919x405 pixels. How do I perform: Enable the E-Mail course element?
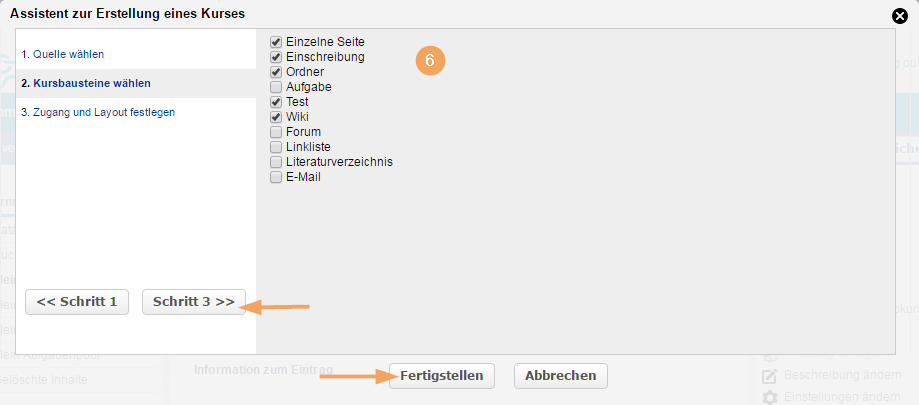[276, 177]
